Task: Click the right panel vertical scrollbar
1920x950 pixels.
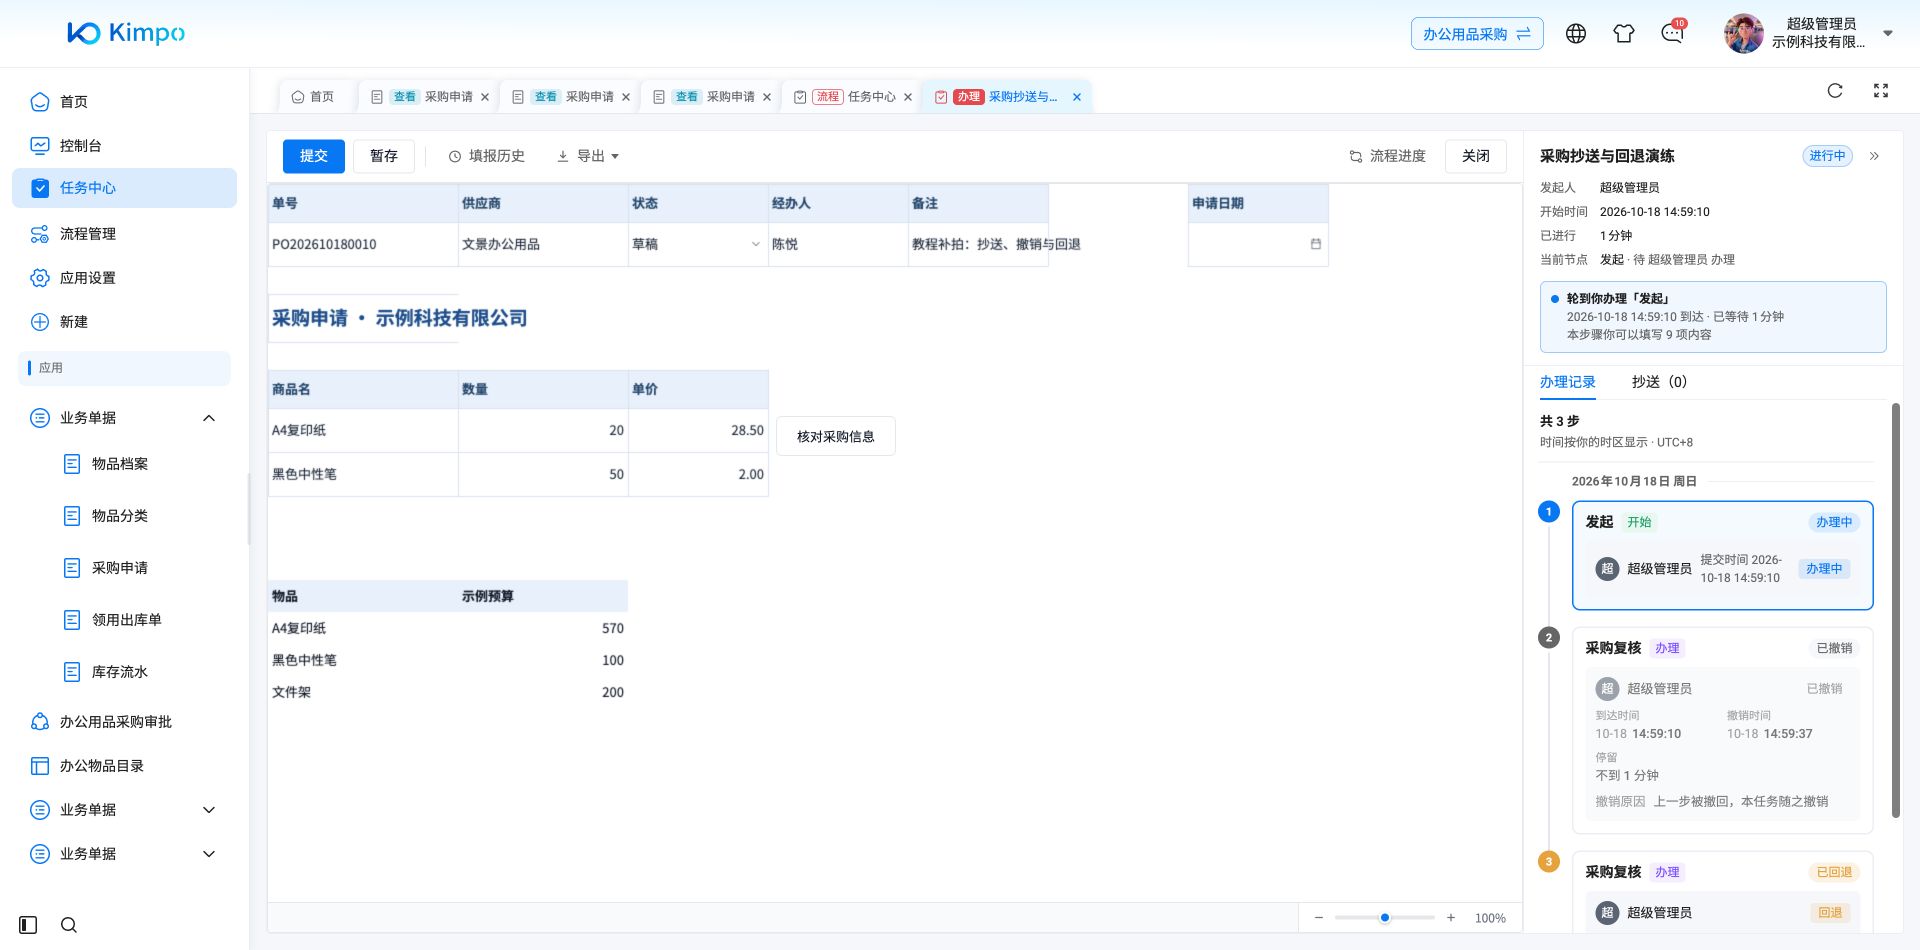Action: tap(1895, 610)
